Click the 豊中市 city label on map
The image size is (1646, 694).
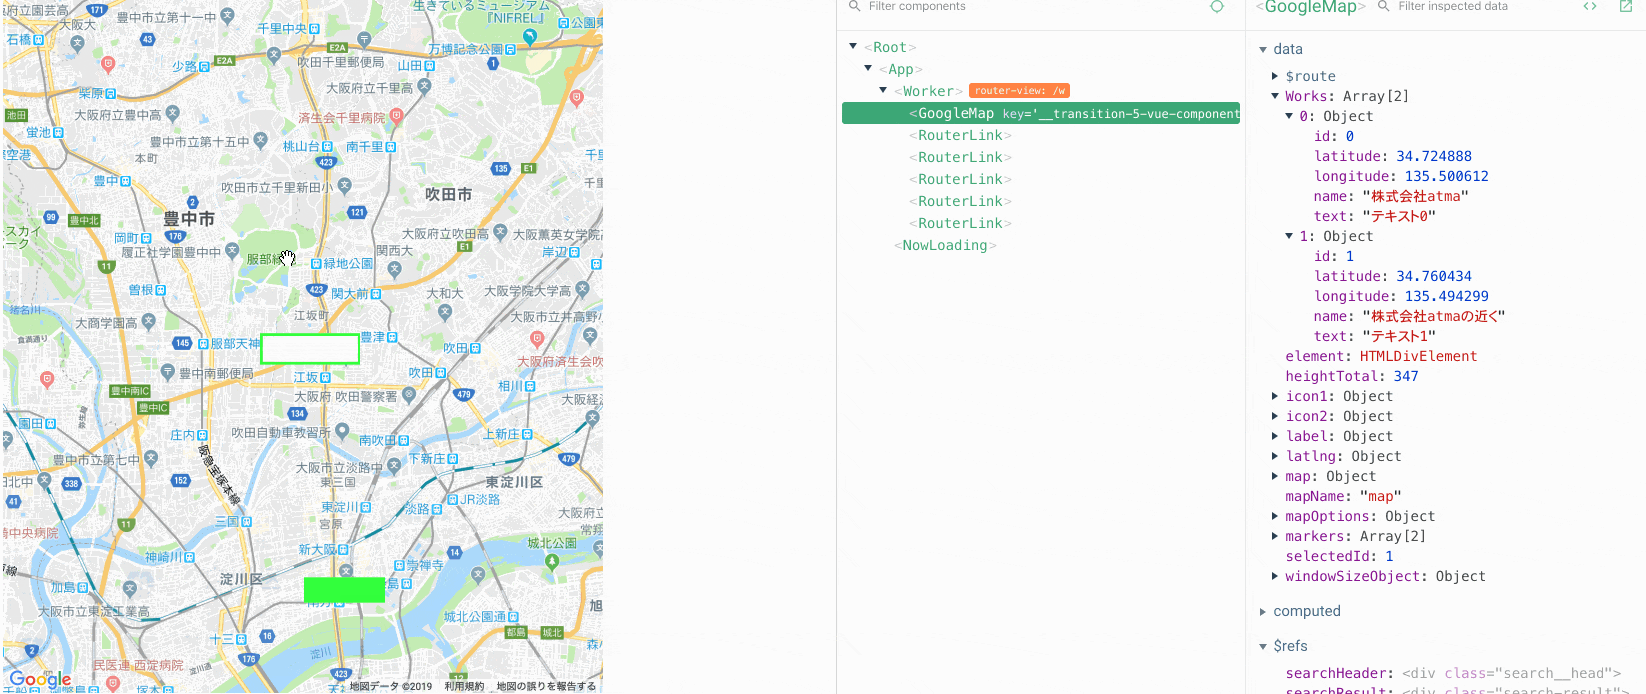click(189, 218)
